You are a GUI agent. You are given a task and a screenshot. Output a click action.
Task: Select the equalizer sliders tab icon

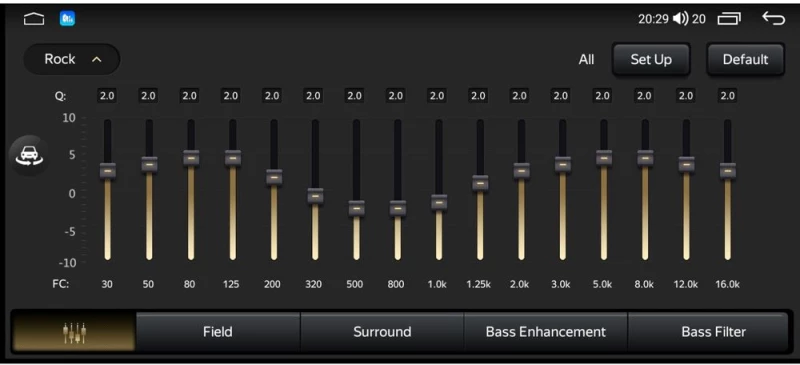[x=74, y=332]
